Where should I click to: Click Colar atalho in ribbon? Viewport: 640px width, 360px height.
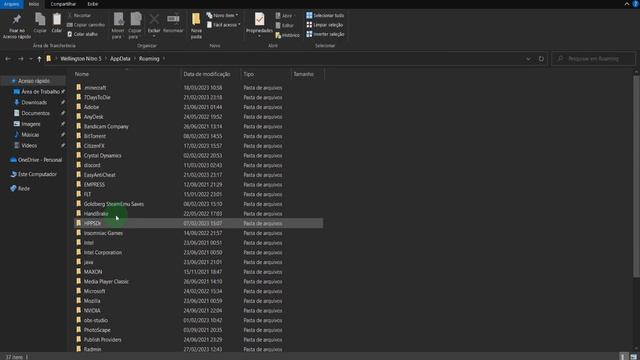pos(82,34)
